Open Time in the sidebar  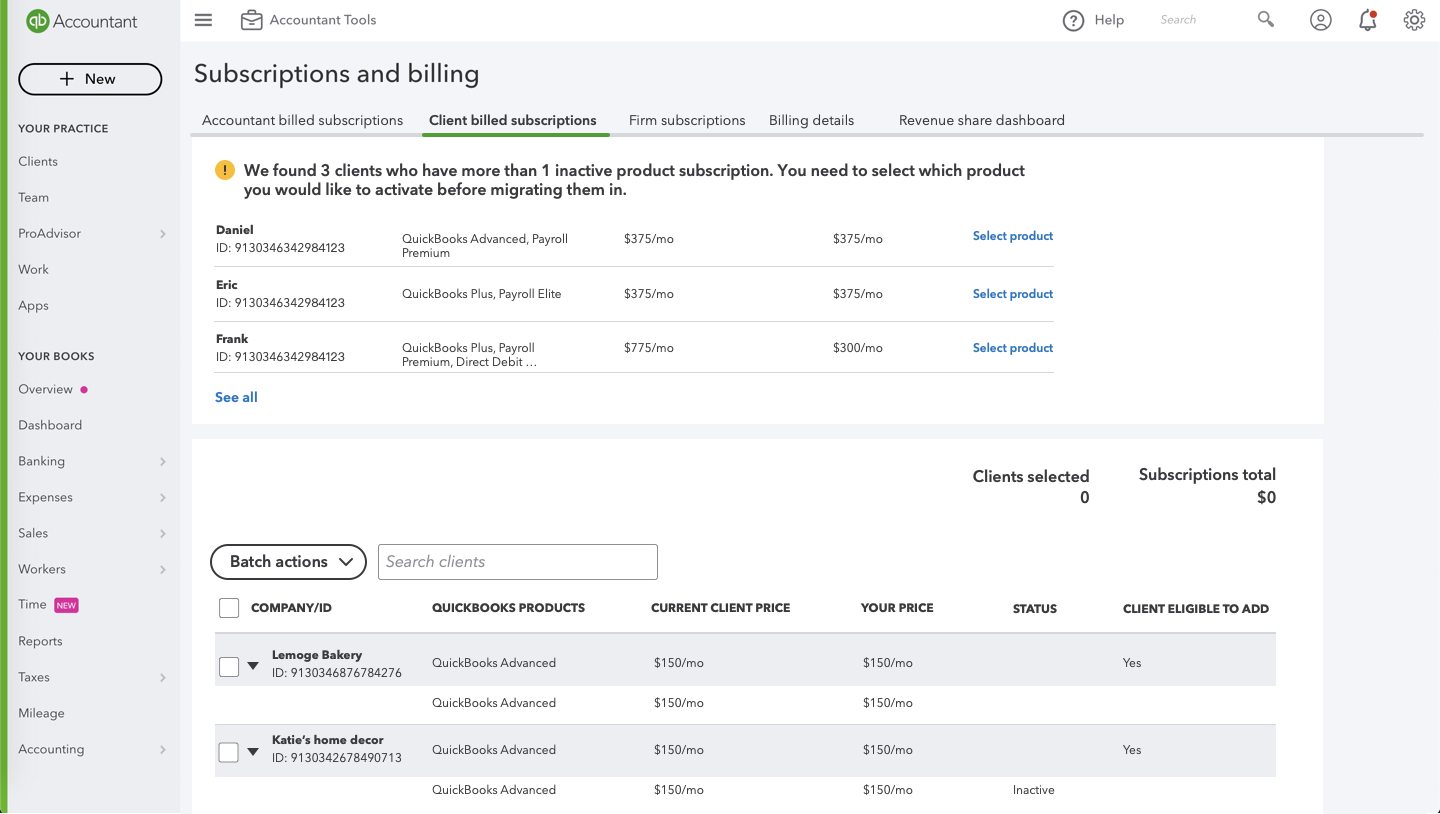pyautogui.click(x=32, y=605)
